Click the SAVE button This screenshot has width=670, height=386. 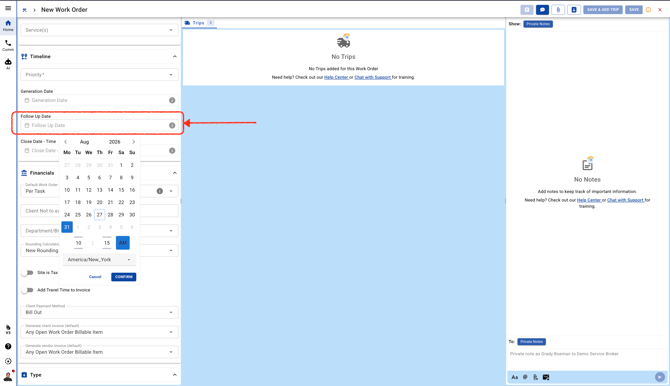[x=634, y=9]
